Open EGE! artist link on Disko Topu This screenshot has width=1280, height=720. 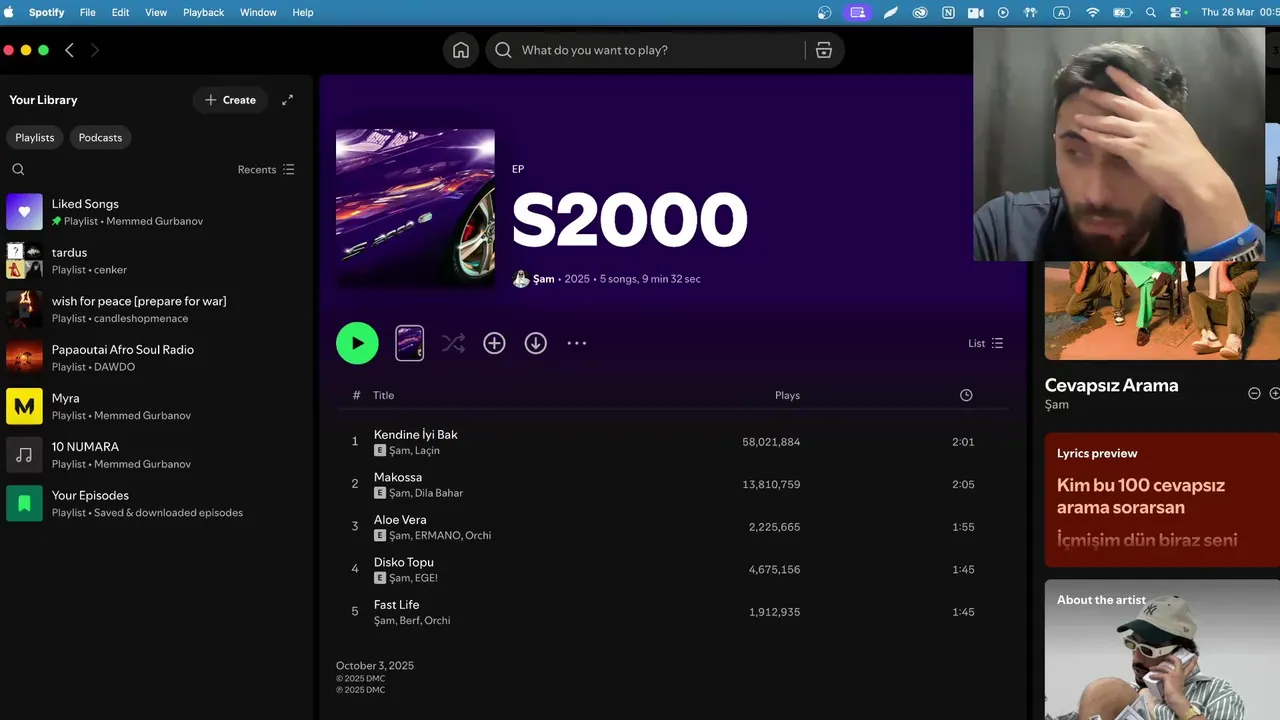(426, 578)
